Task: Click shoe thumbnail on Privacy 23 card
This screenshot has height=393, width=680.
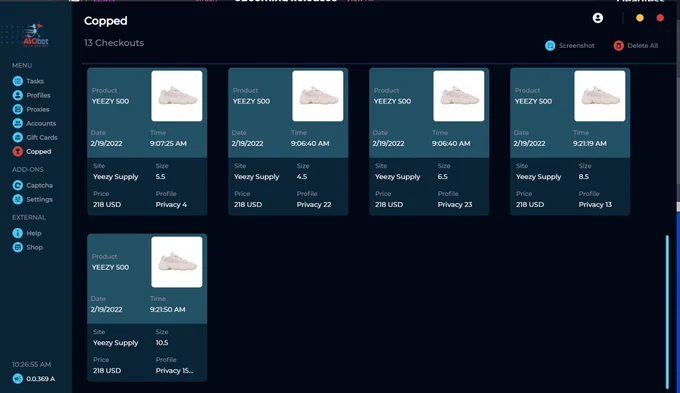Action: click(x=458, y=96)
